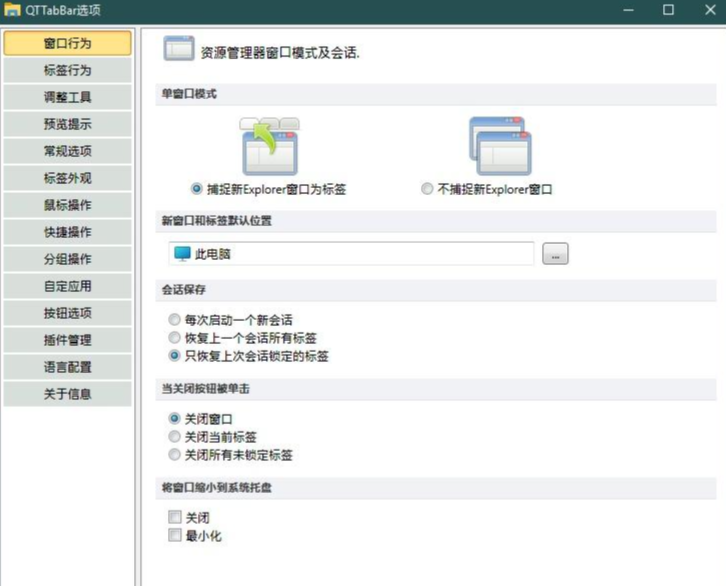
Task: Go to 按钮选项 tab
Action: pos(67,313)
